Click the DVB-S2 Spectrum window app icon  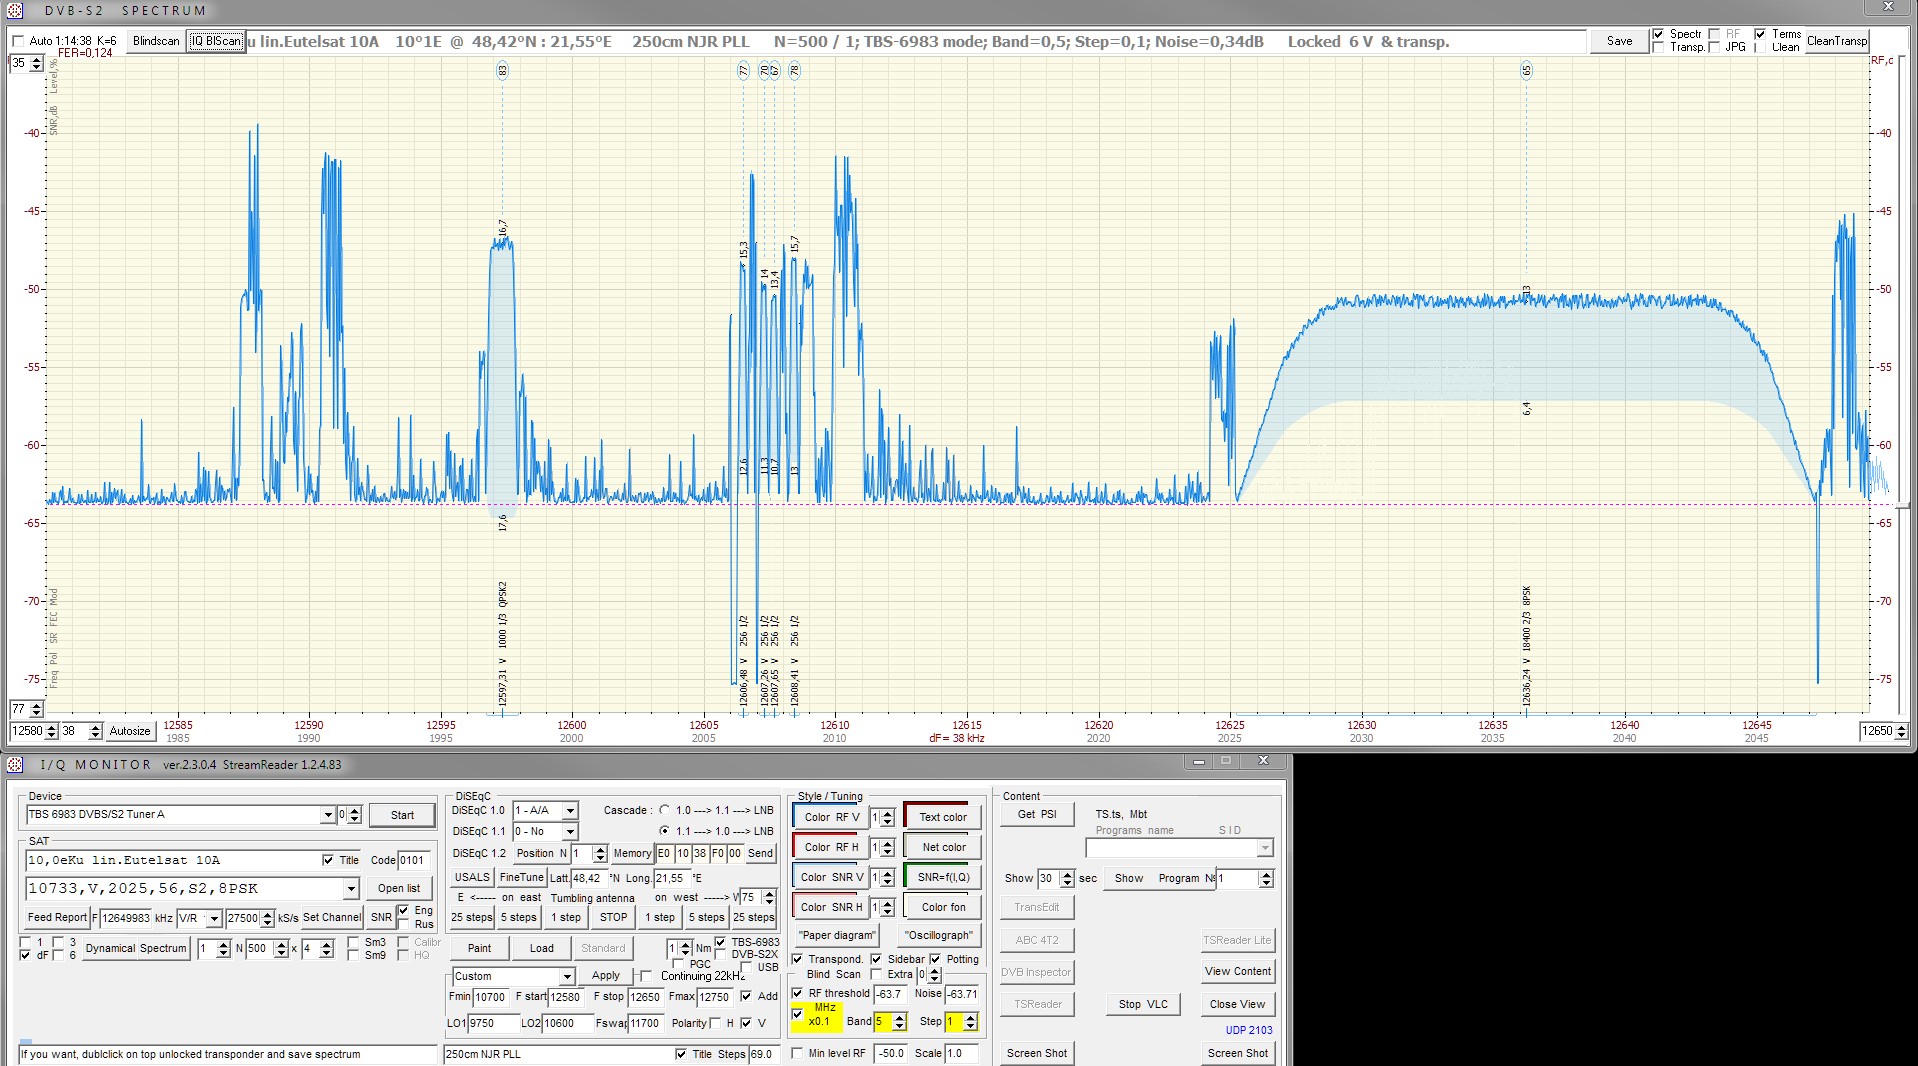pyautogui.click(x=15, y=11)
